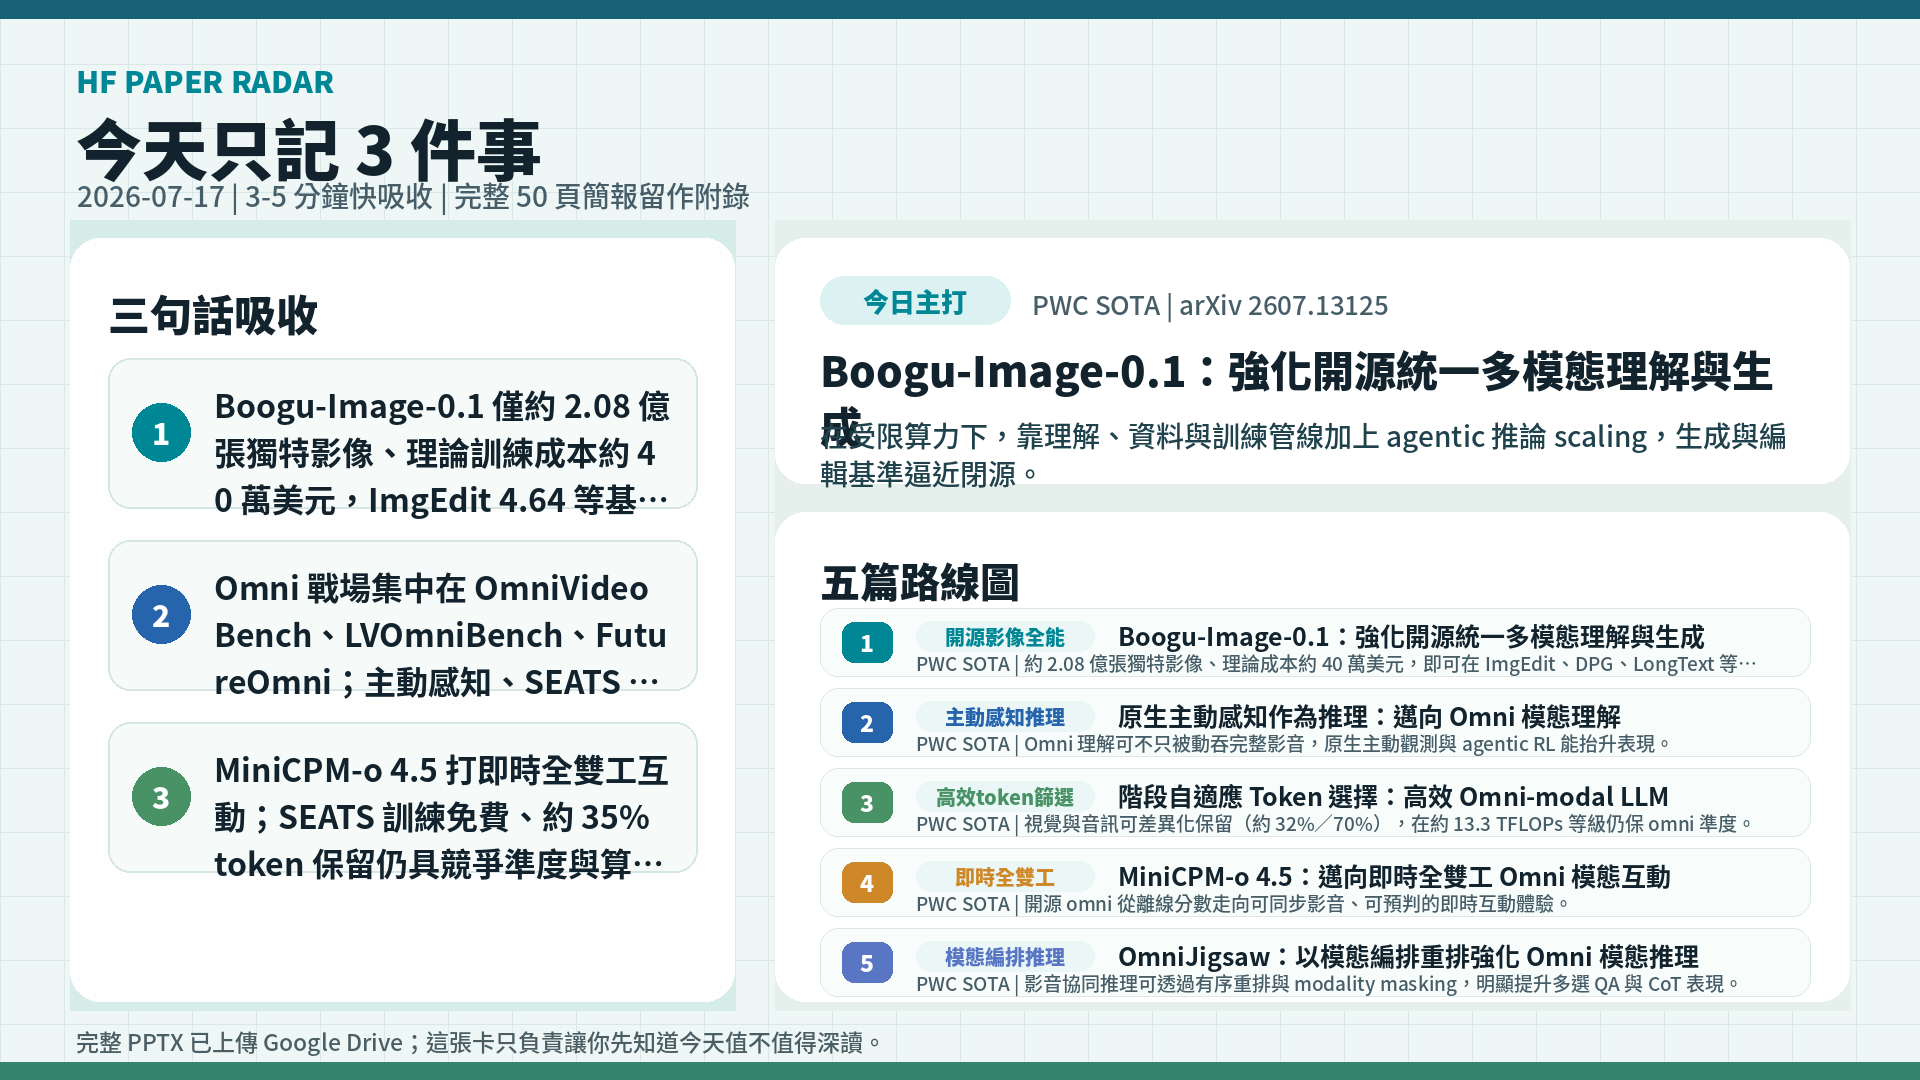Click the date line starting with 2026-07-17
The image size is (1920, 1080).
413,196
